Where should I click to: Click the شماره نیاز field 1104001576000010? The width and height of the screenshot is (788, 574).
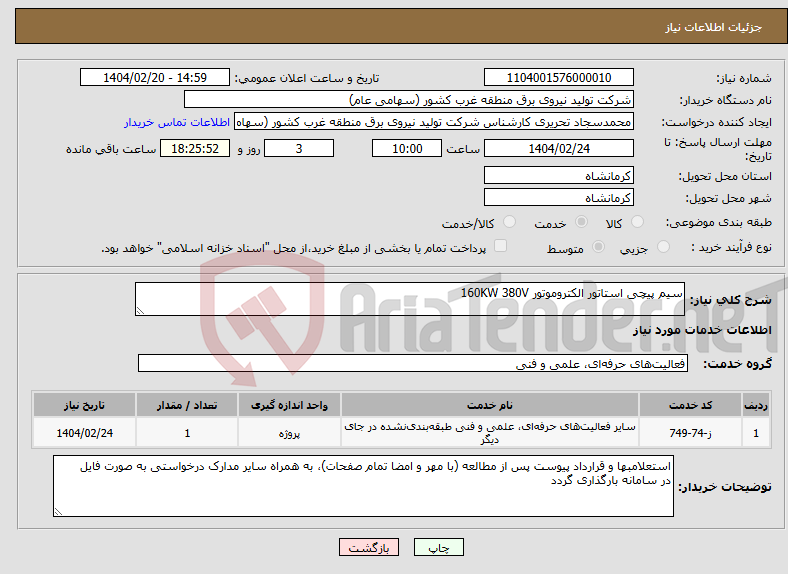[x=558, y=77]
